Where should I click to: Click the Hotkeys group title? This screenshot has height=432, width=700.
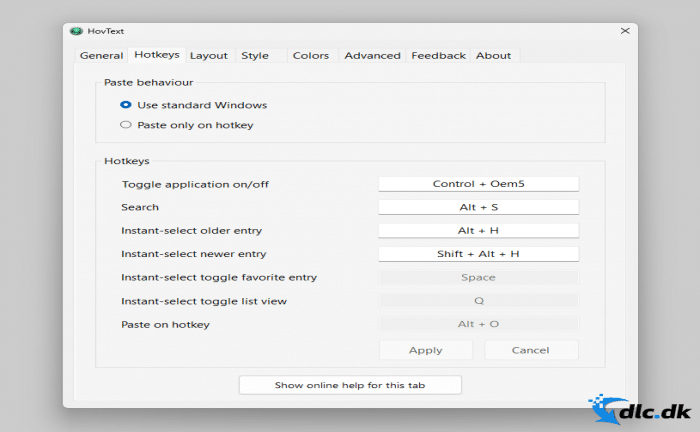[127, 161]
